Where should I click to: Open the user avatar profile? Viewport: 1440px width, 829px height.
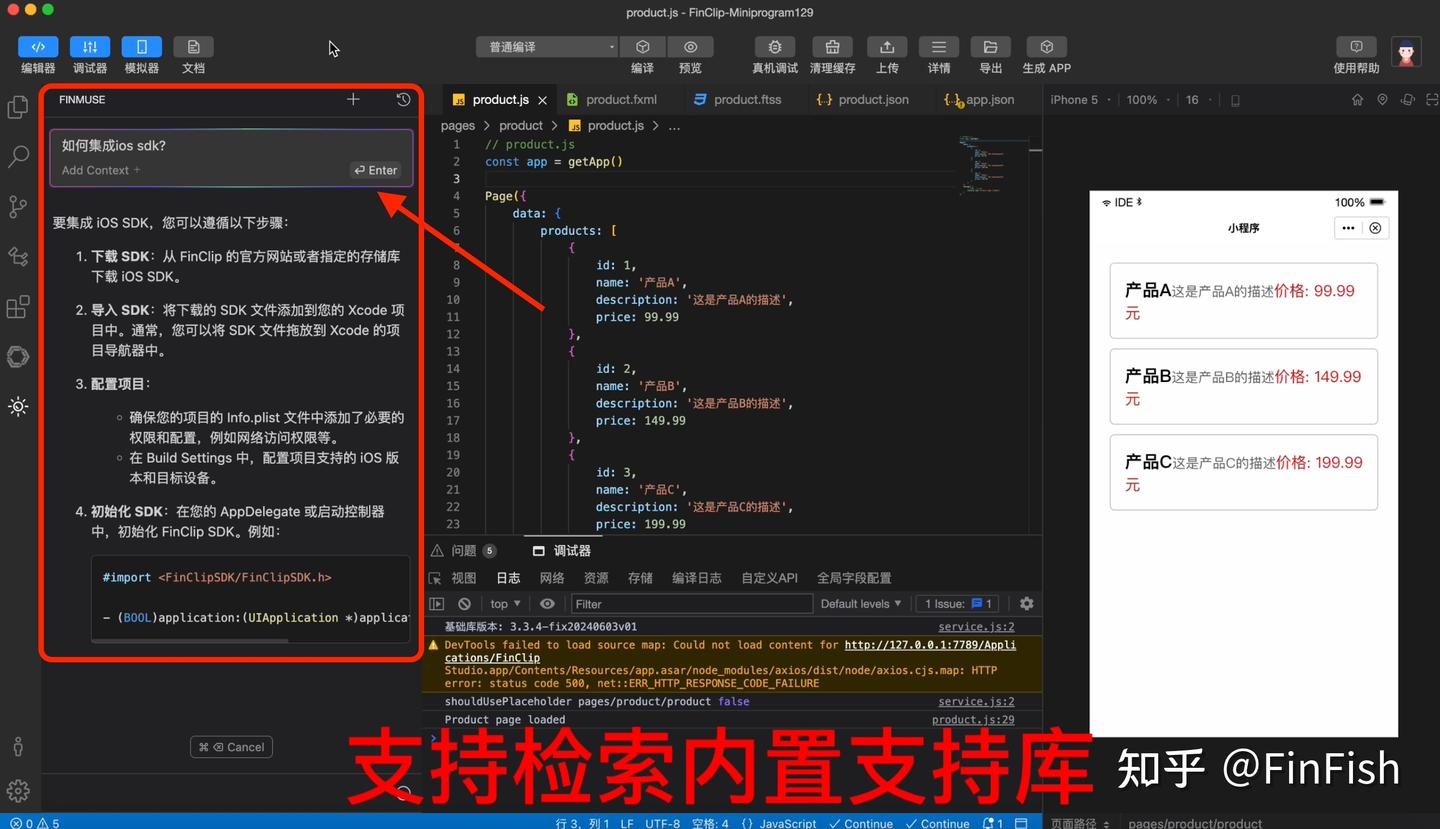tap(1406, 52)
